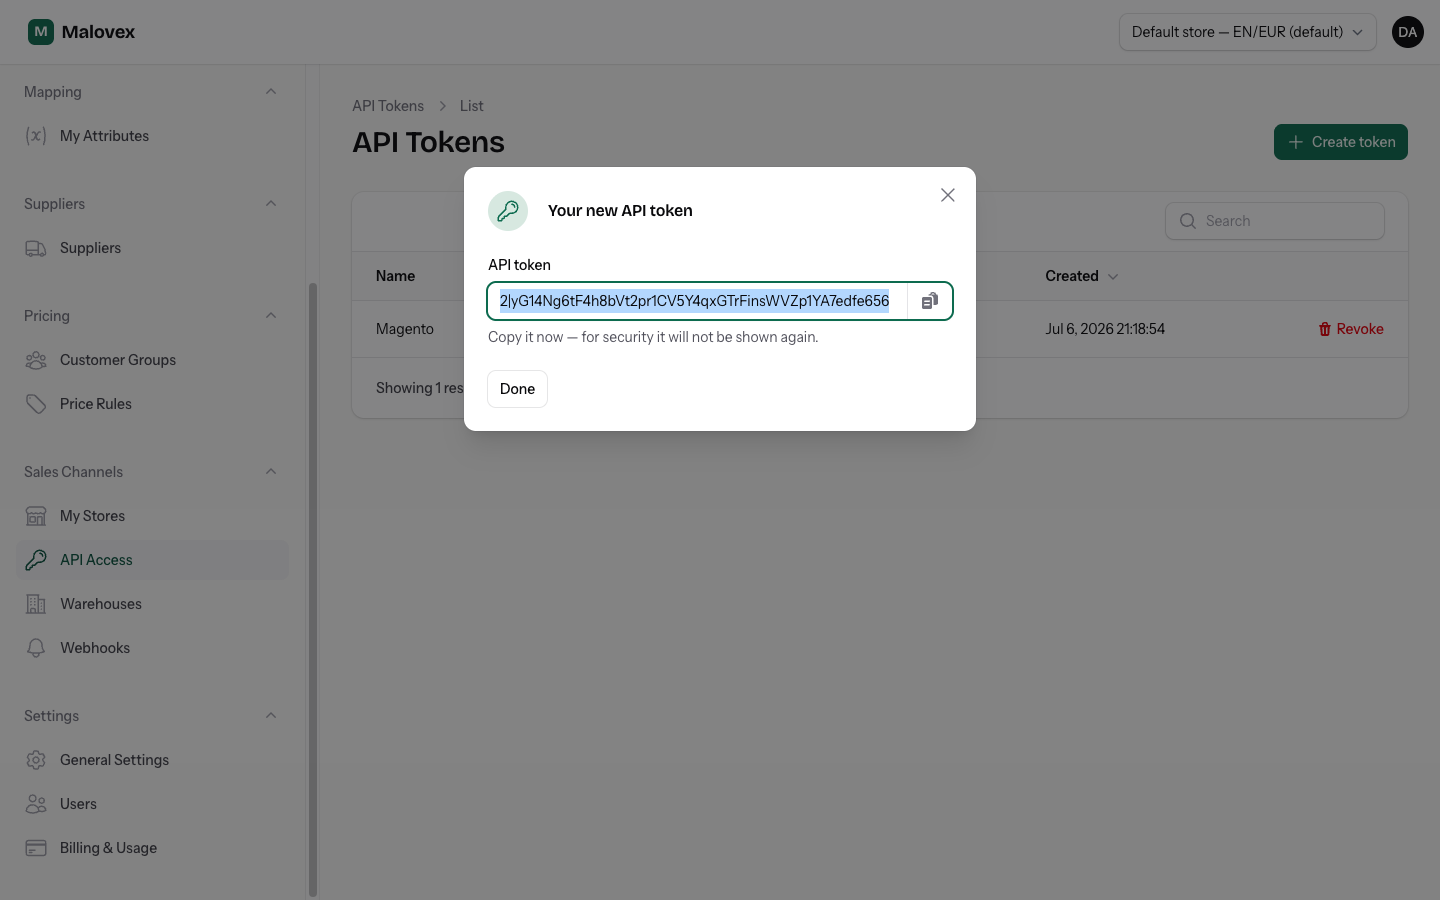
Task: Click the General Settings gear icon
Action: coord(36,760)
